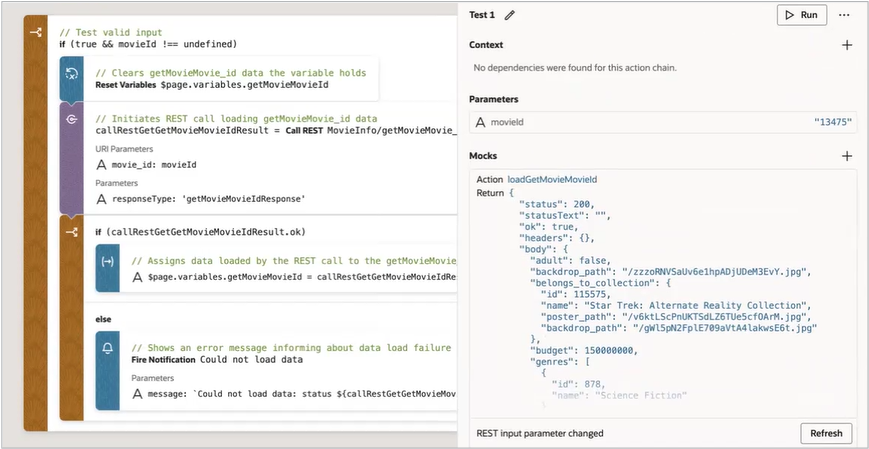Select the Call REST action icon

[x=71, y=119]
